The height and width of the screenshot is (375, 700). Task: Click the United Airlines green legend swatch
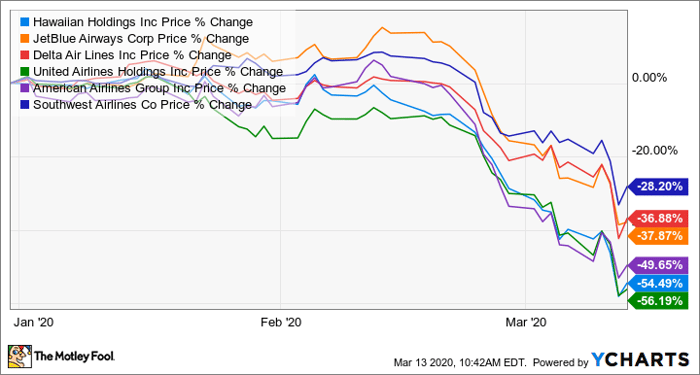[x=25, y=71]
